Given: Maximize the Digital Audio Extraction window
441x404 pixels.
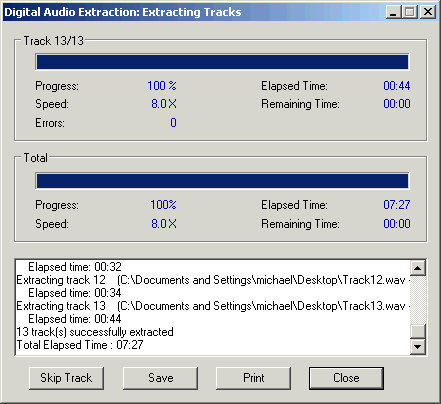Looking at the screenshot, I should [x=409, y=12].
